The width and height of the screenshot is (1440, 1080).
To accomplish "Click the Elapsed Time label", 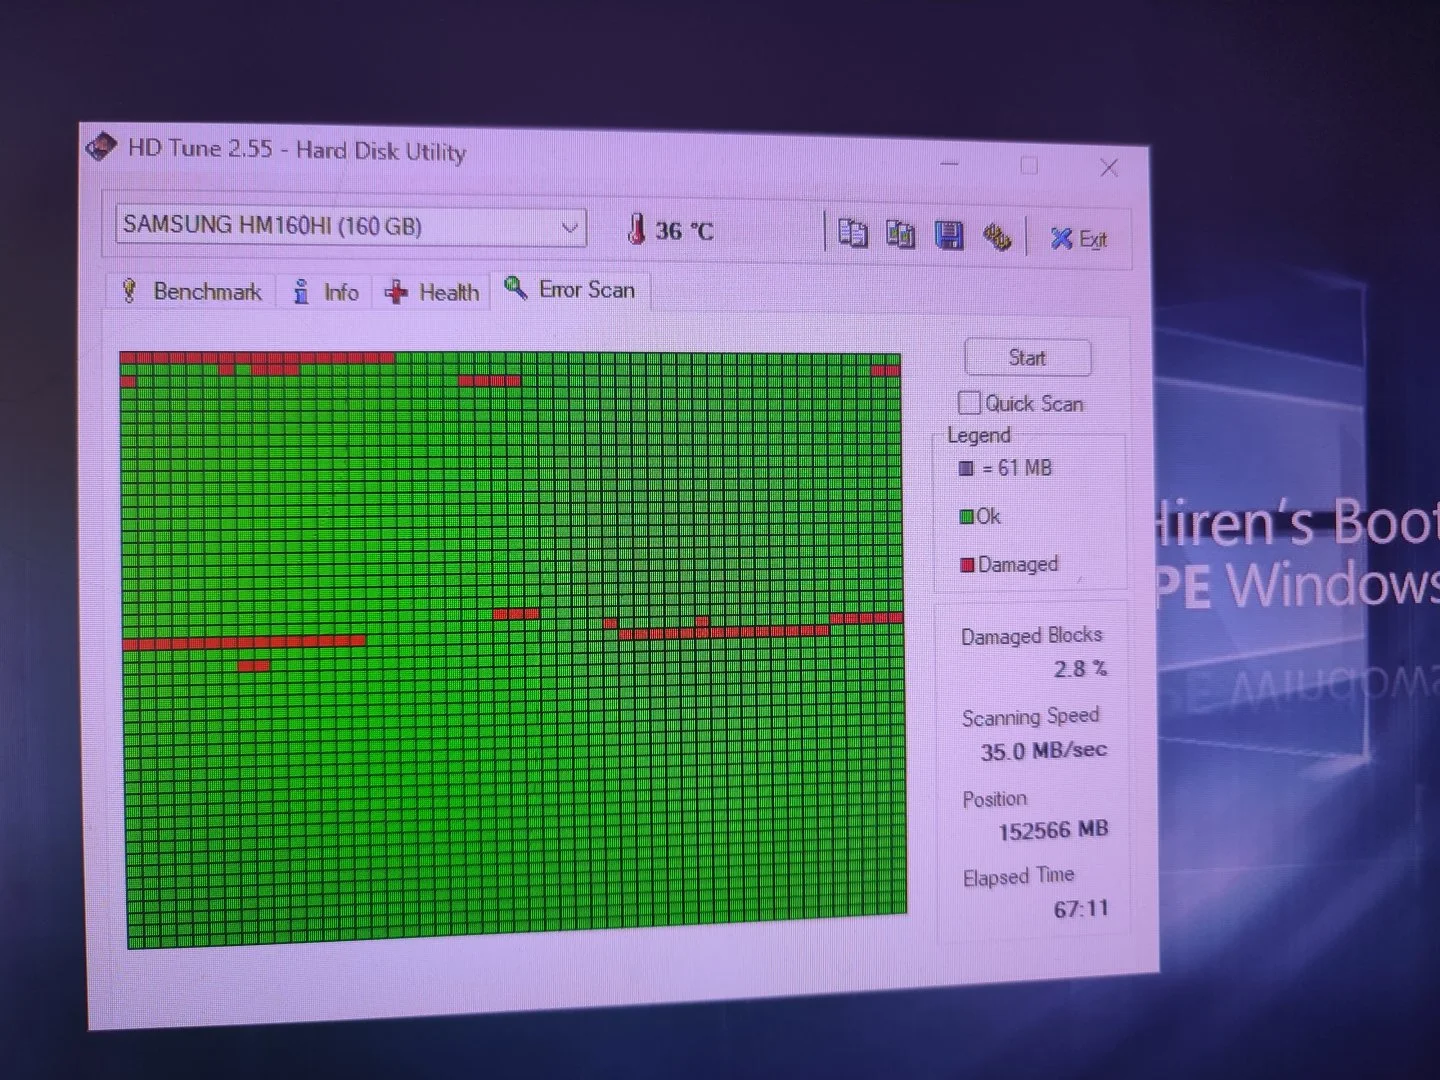I will 1018,877.
